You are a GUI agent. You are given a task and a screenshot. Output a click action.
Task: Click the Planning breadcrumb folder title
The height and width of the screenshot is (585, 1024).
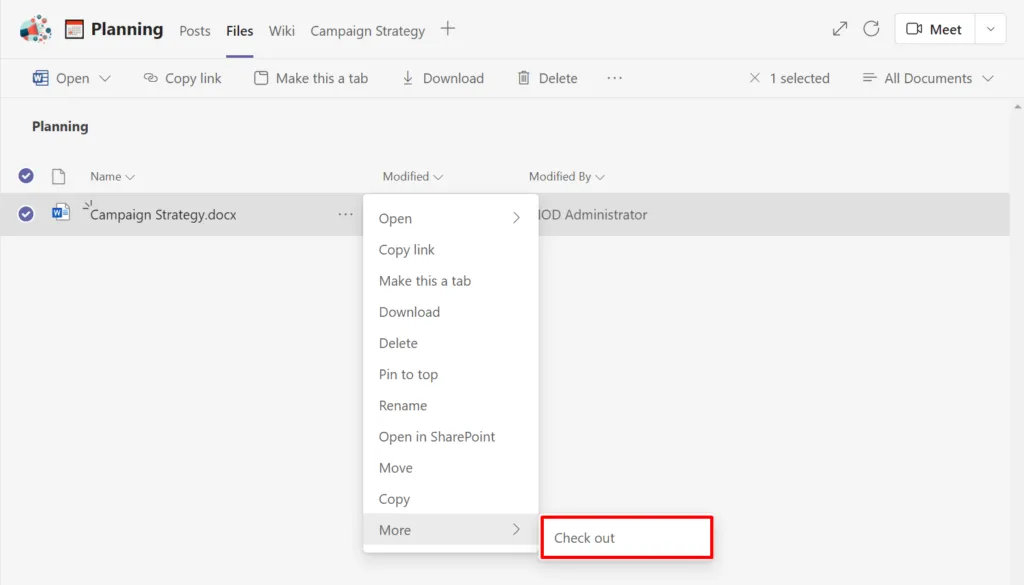[x=60, y=127]
